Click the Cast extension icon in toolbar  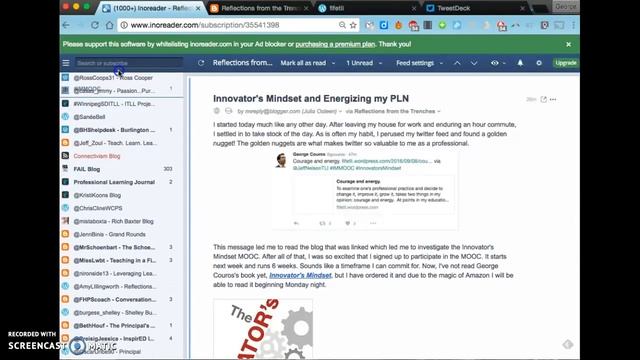coord(559,25)
